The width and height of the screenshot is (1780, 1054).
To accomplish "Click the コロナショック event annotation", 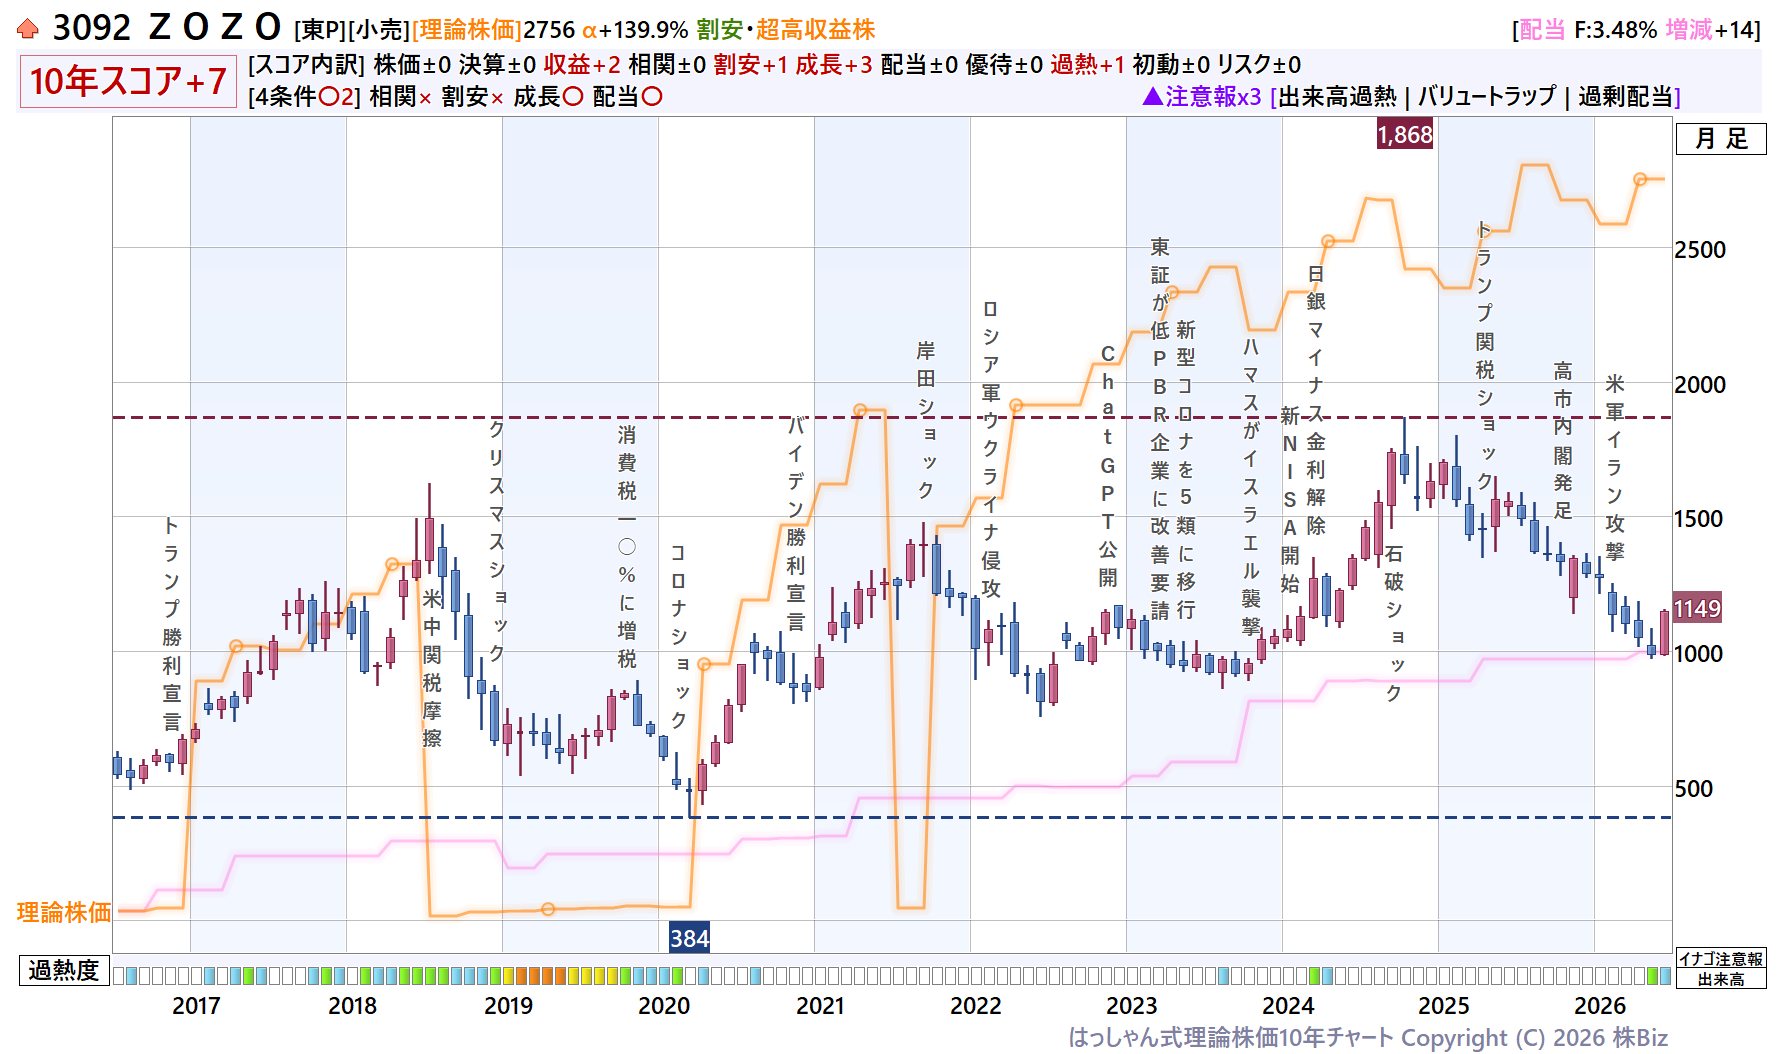I will coord(678,637).
